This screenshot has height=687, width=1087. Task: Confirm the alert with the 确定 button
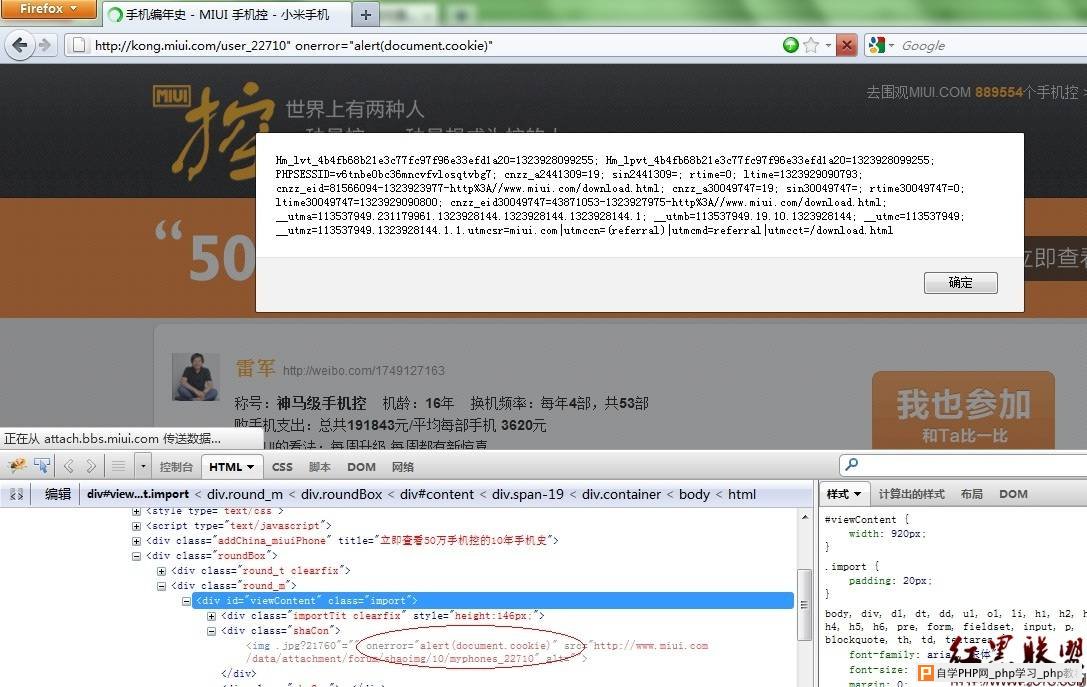[x=960, y=282]
